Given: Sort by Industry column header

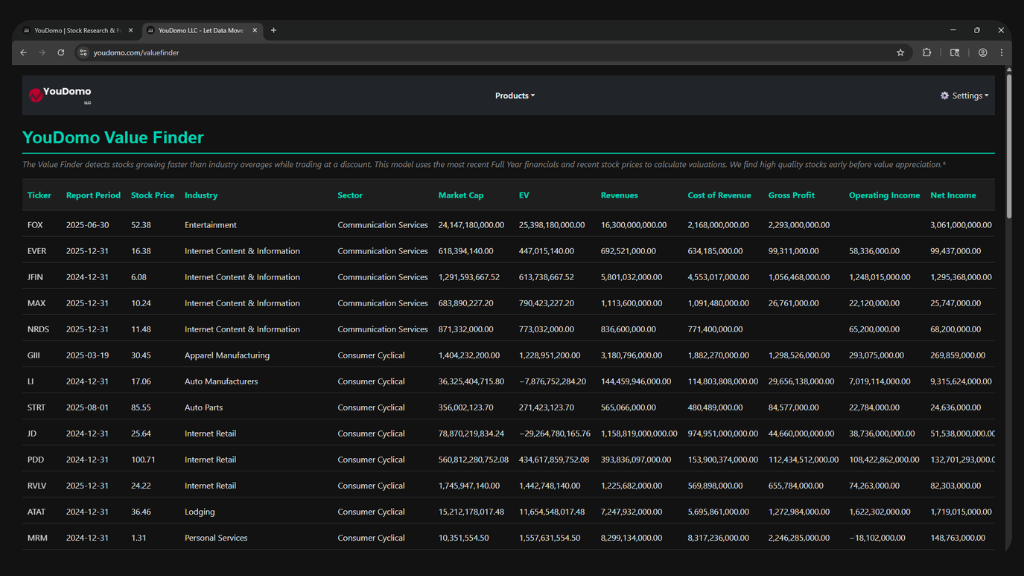Looking at the screenshot, I should tap(201, 195).
